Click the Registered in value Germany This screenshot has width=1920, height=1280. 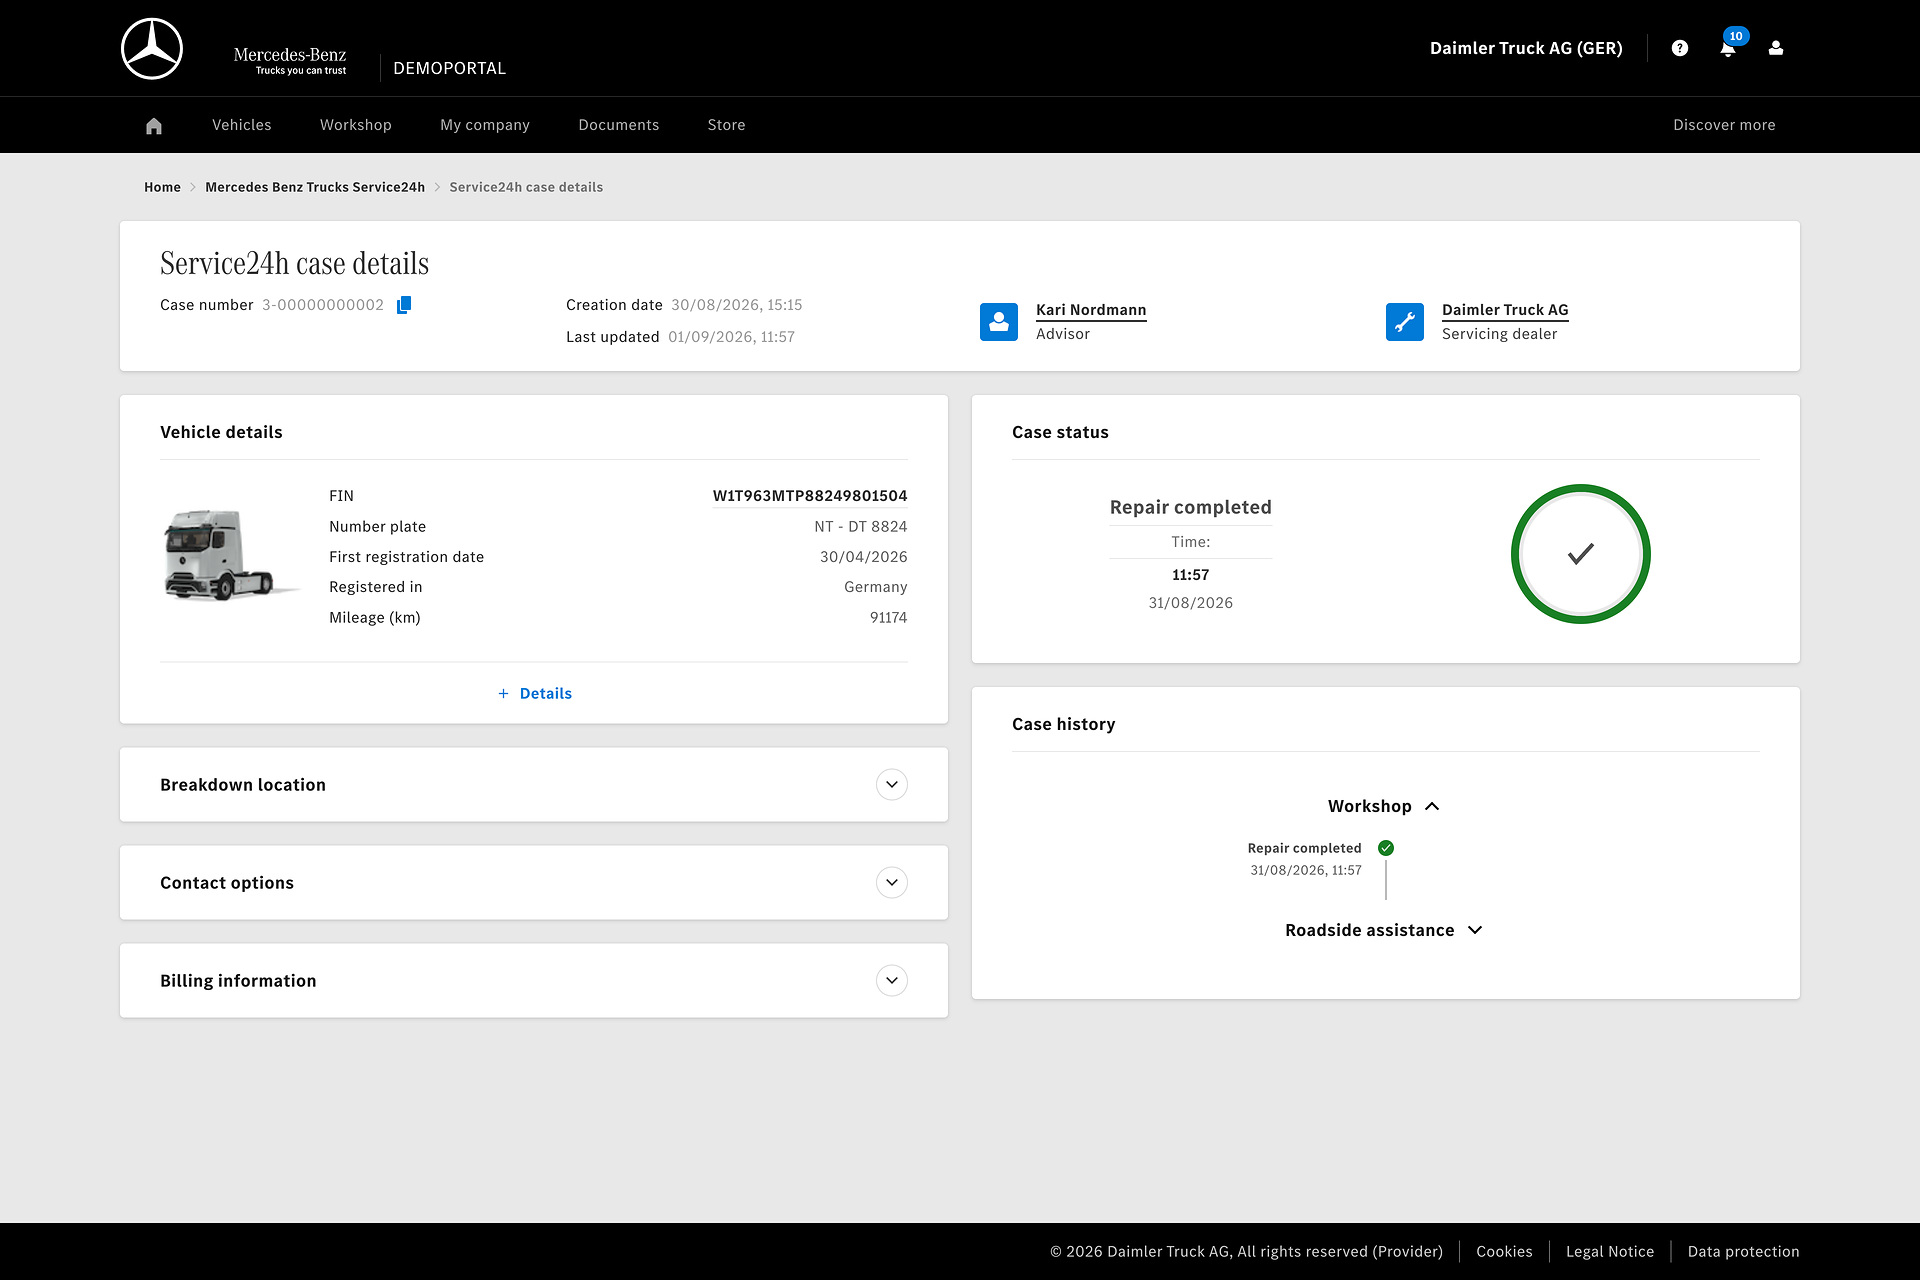(x=876, y=587)
